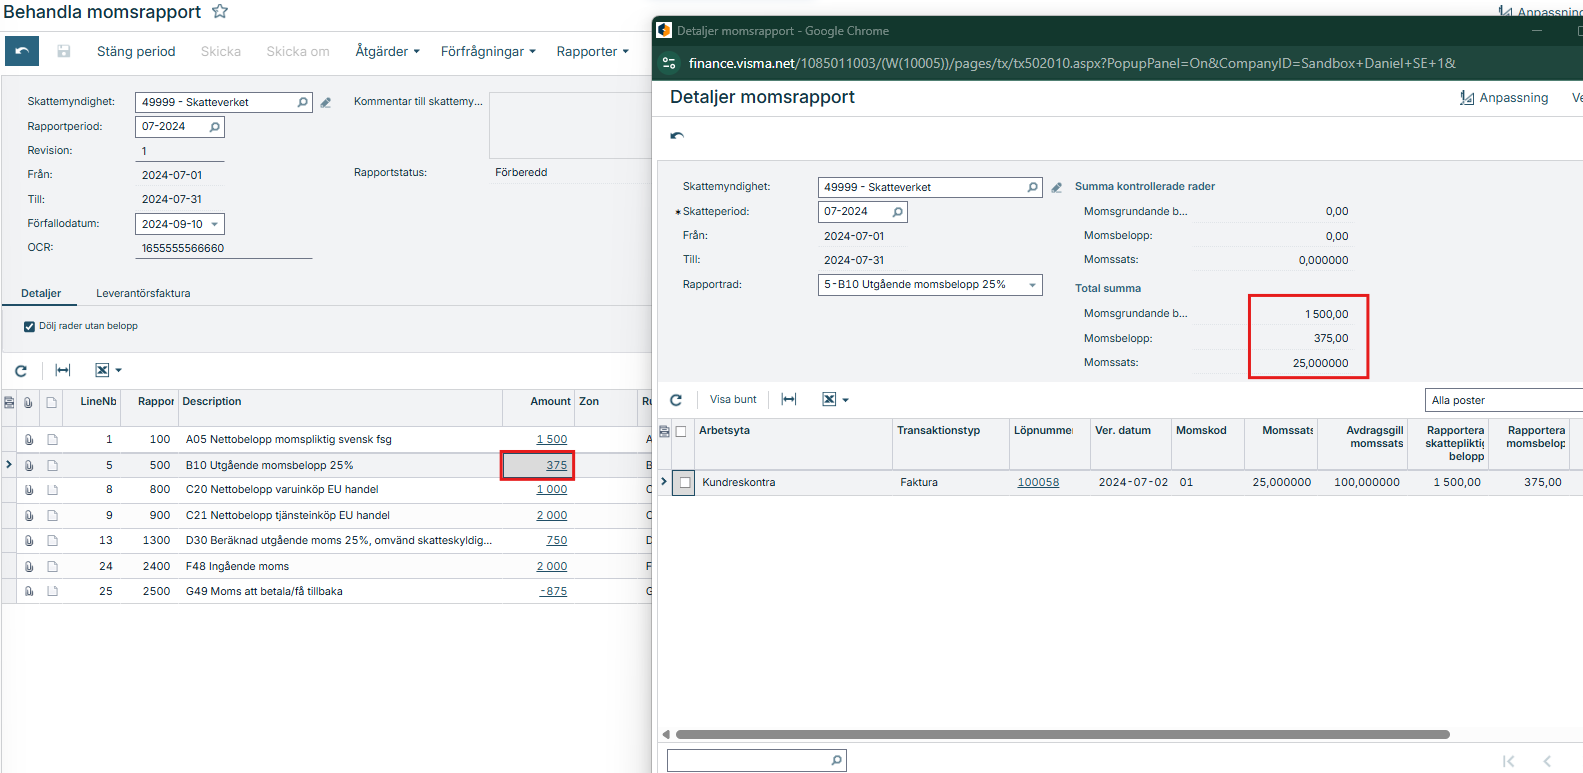Add Behandla momsrapport to favorites star
Viewport: 1583px width, 773px height.
(220, 12)
